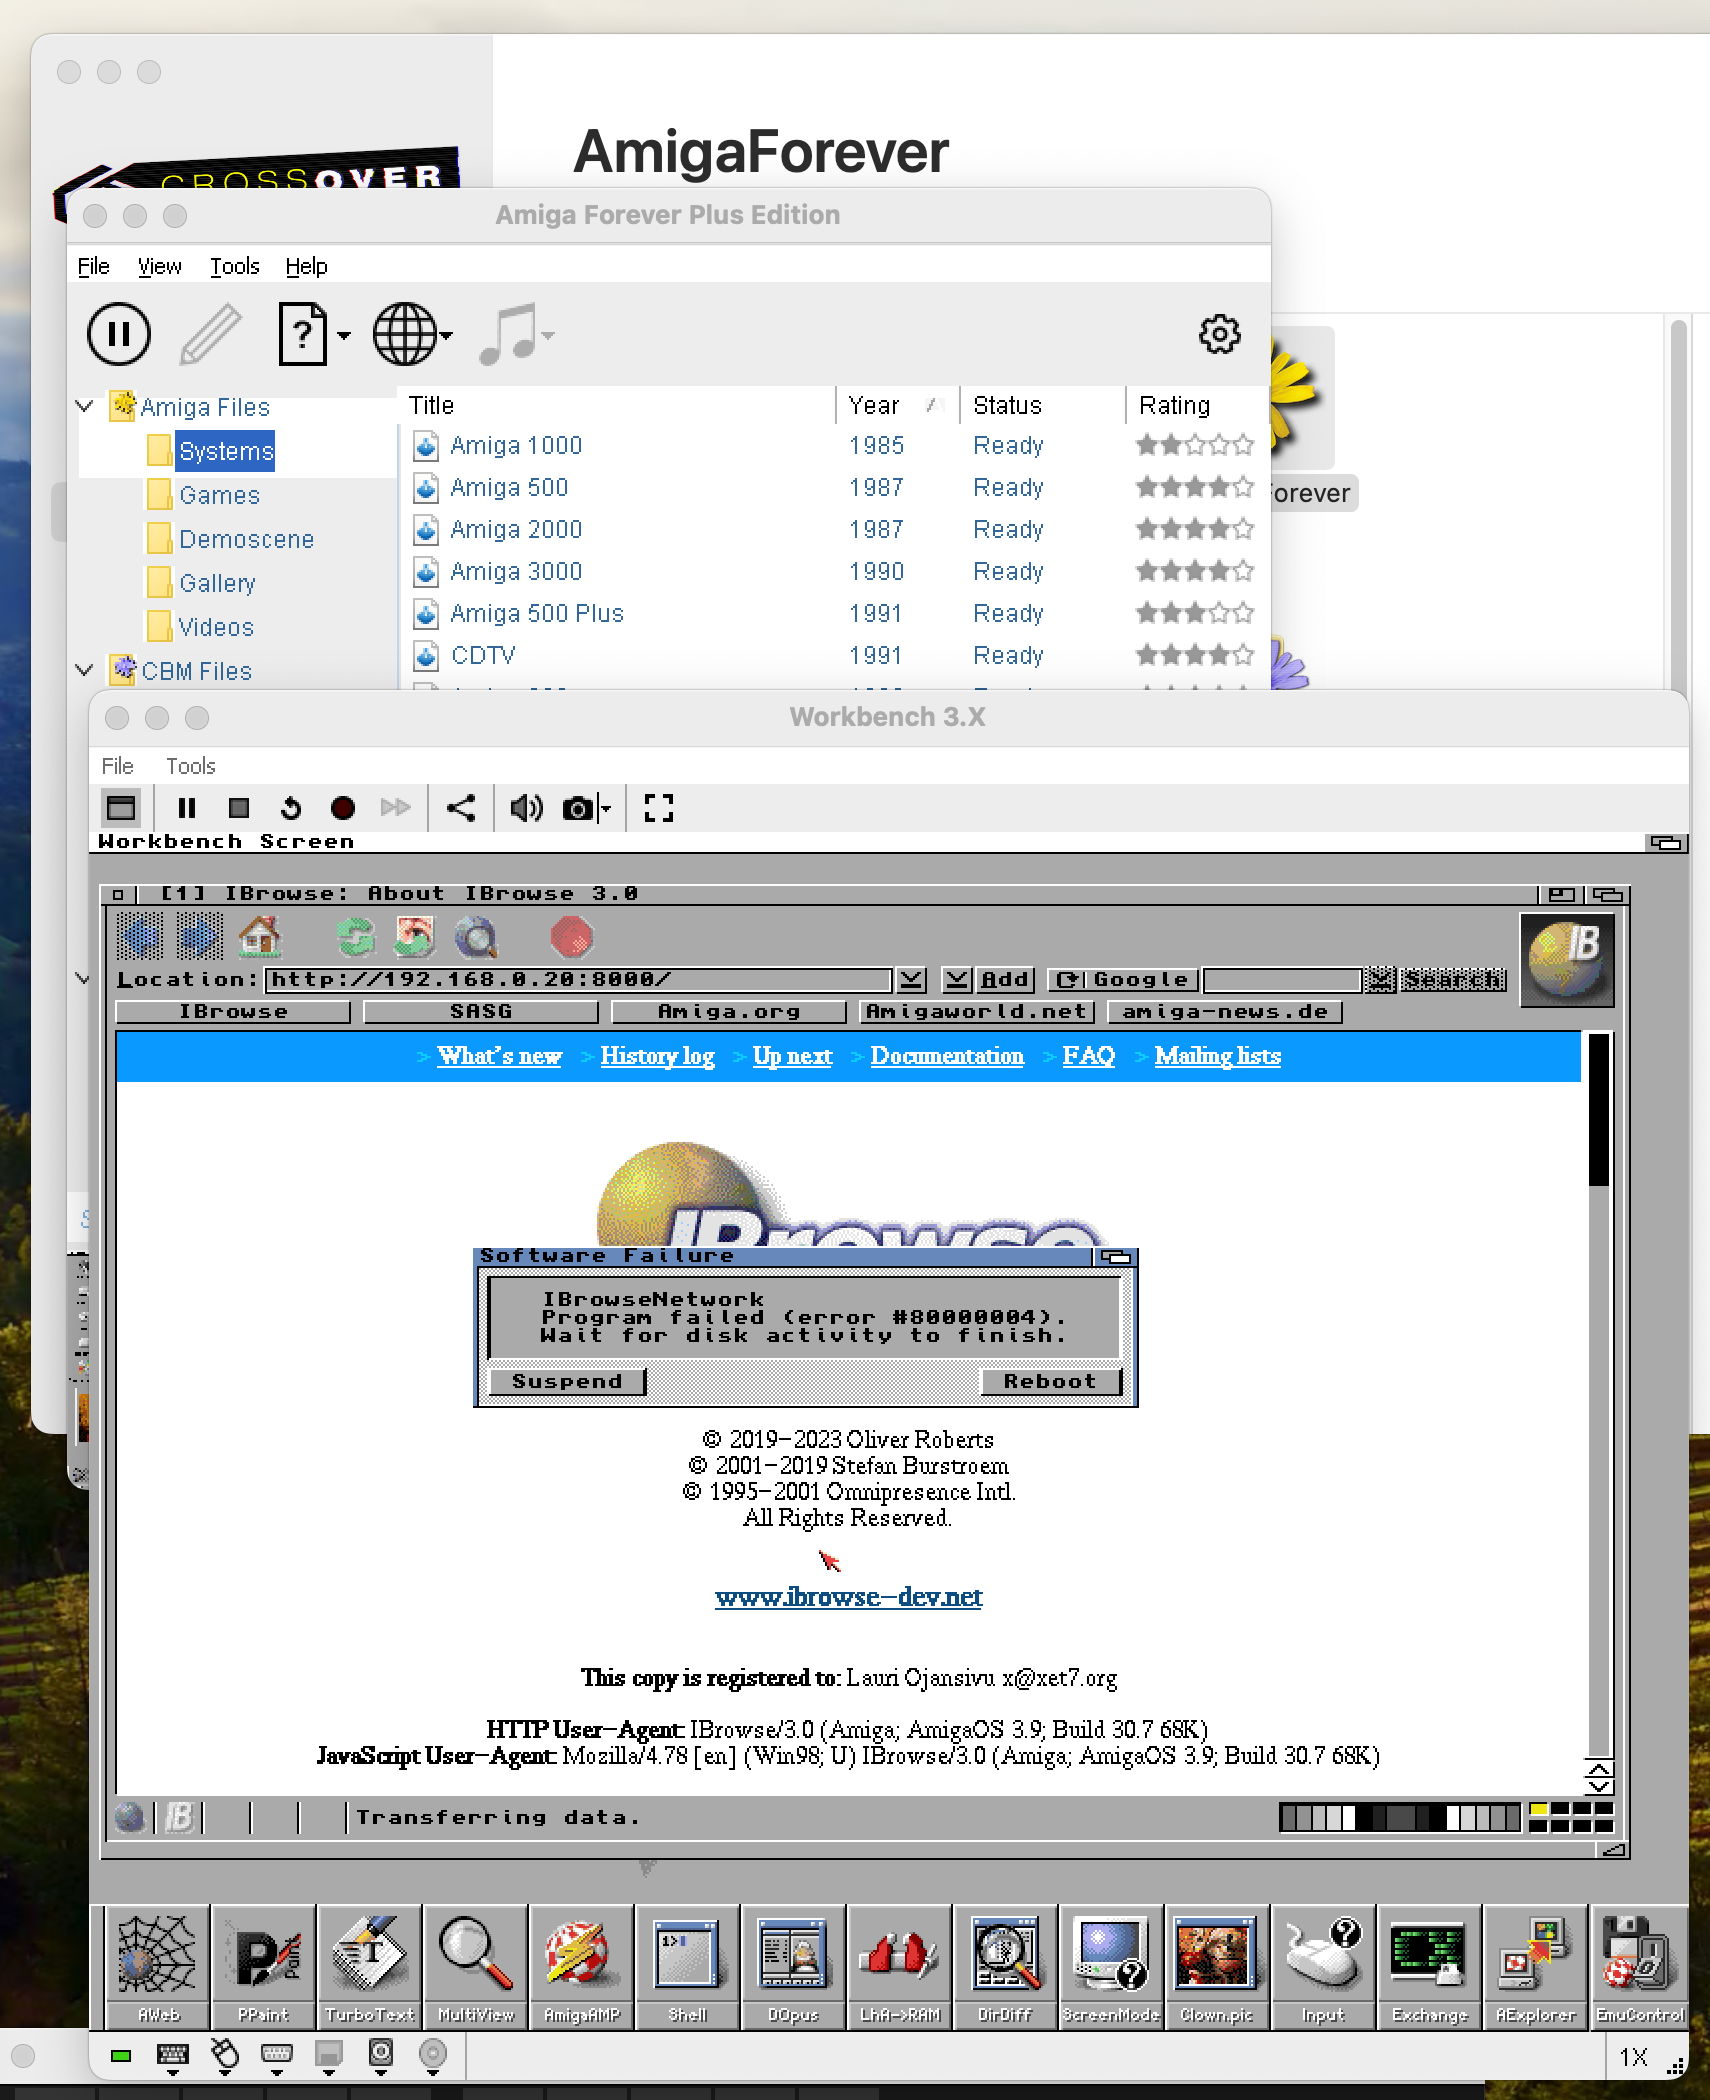Select the Amiga 1000 entry
The image size is (1710, 2100).
516,445
